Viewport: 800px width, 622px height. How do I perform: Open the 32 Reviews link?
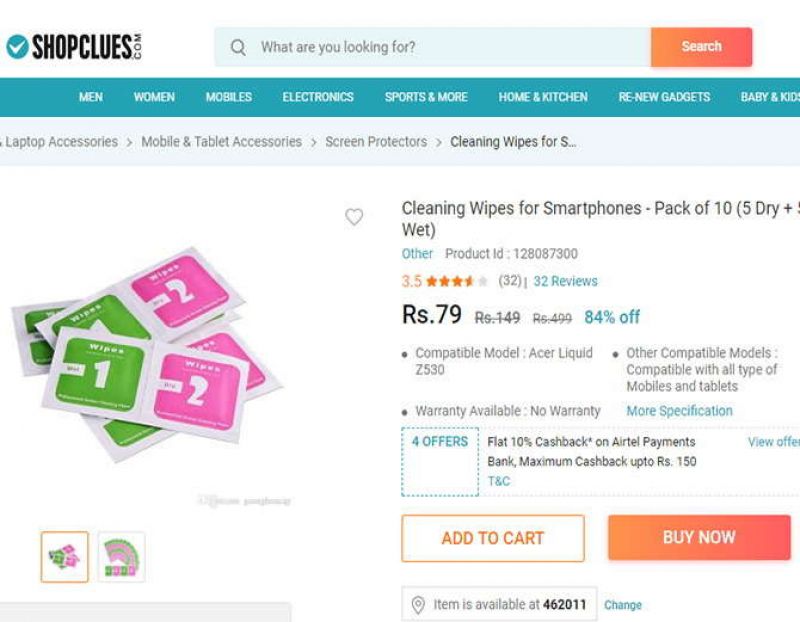click(565, 282)
